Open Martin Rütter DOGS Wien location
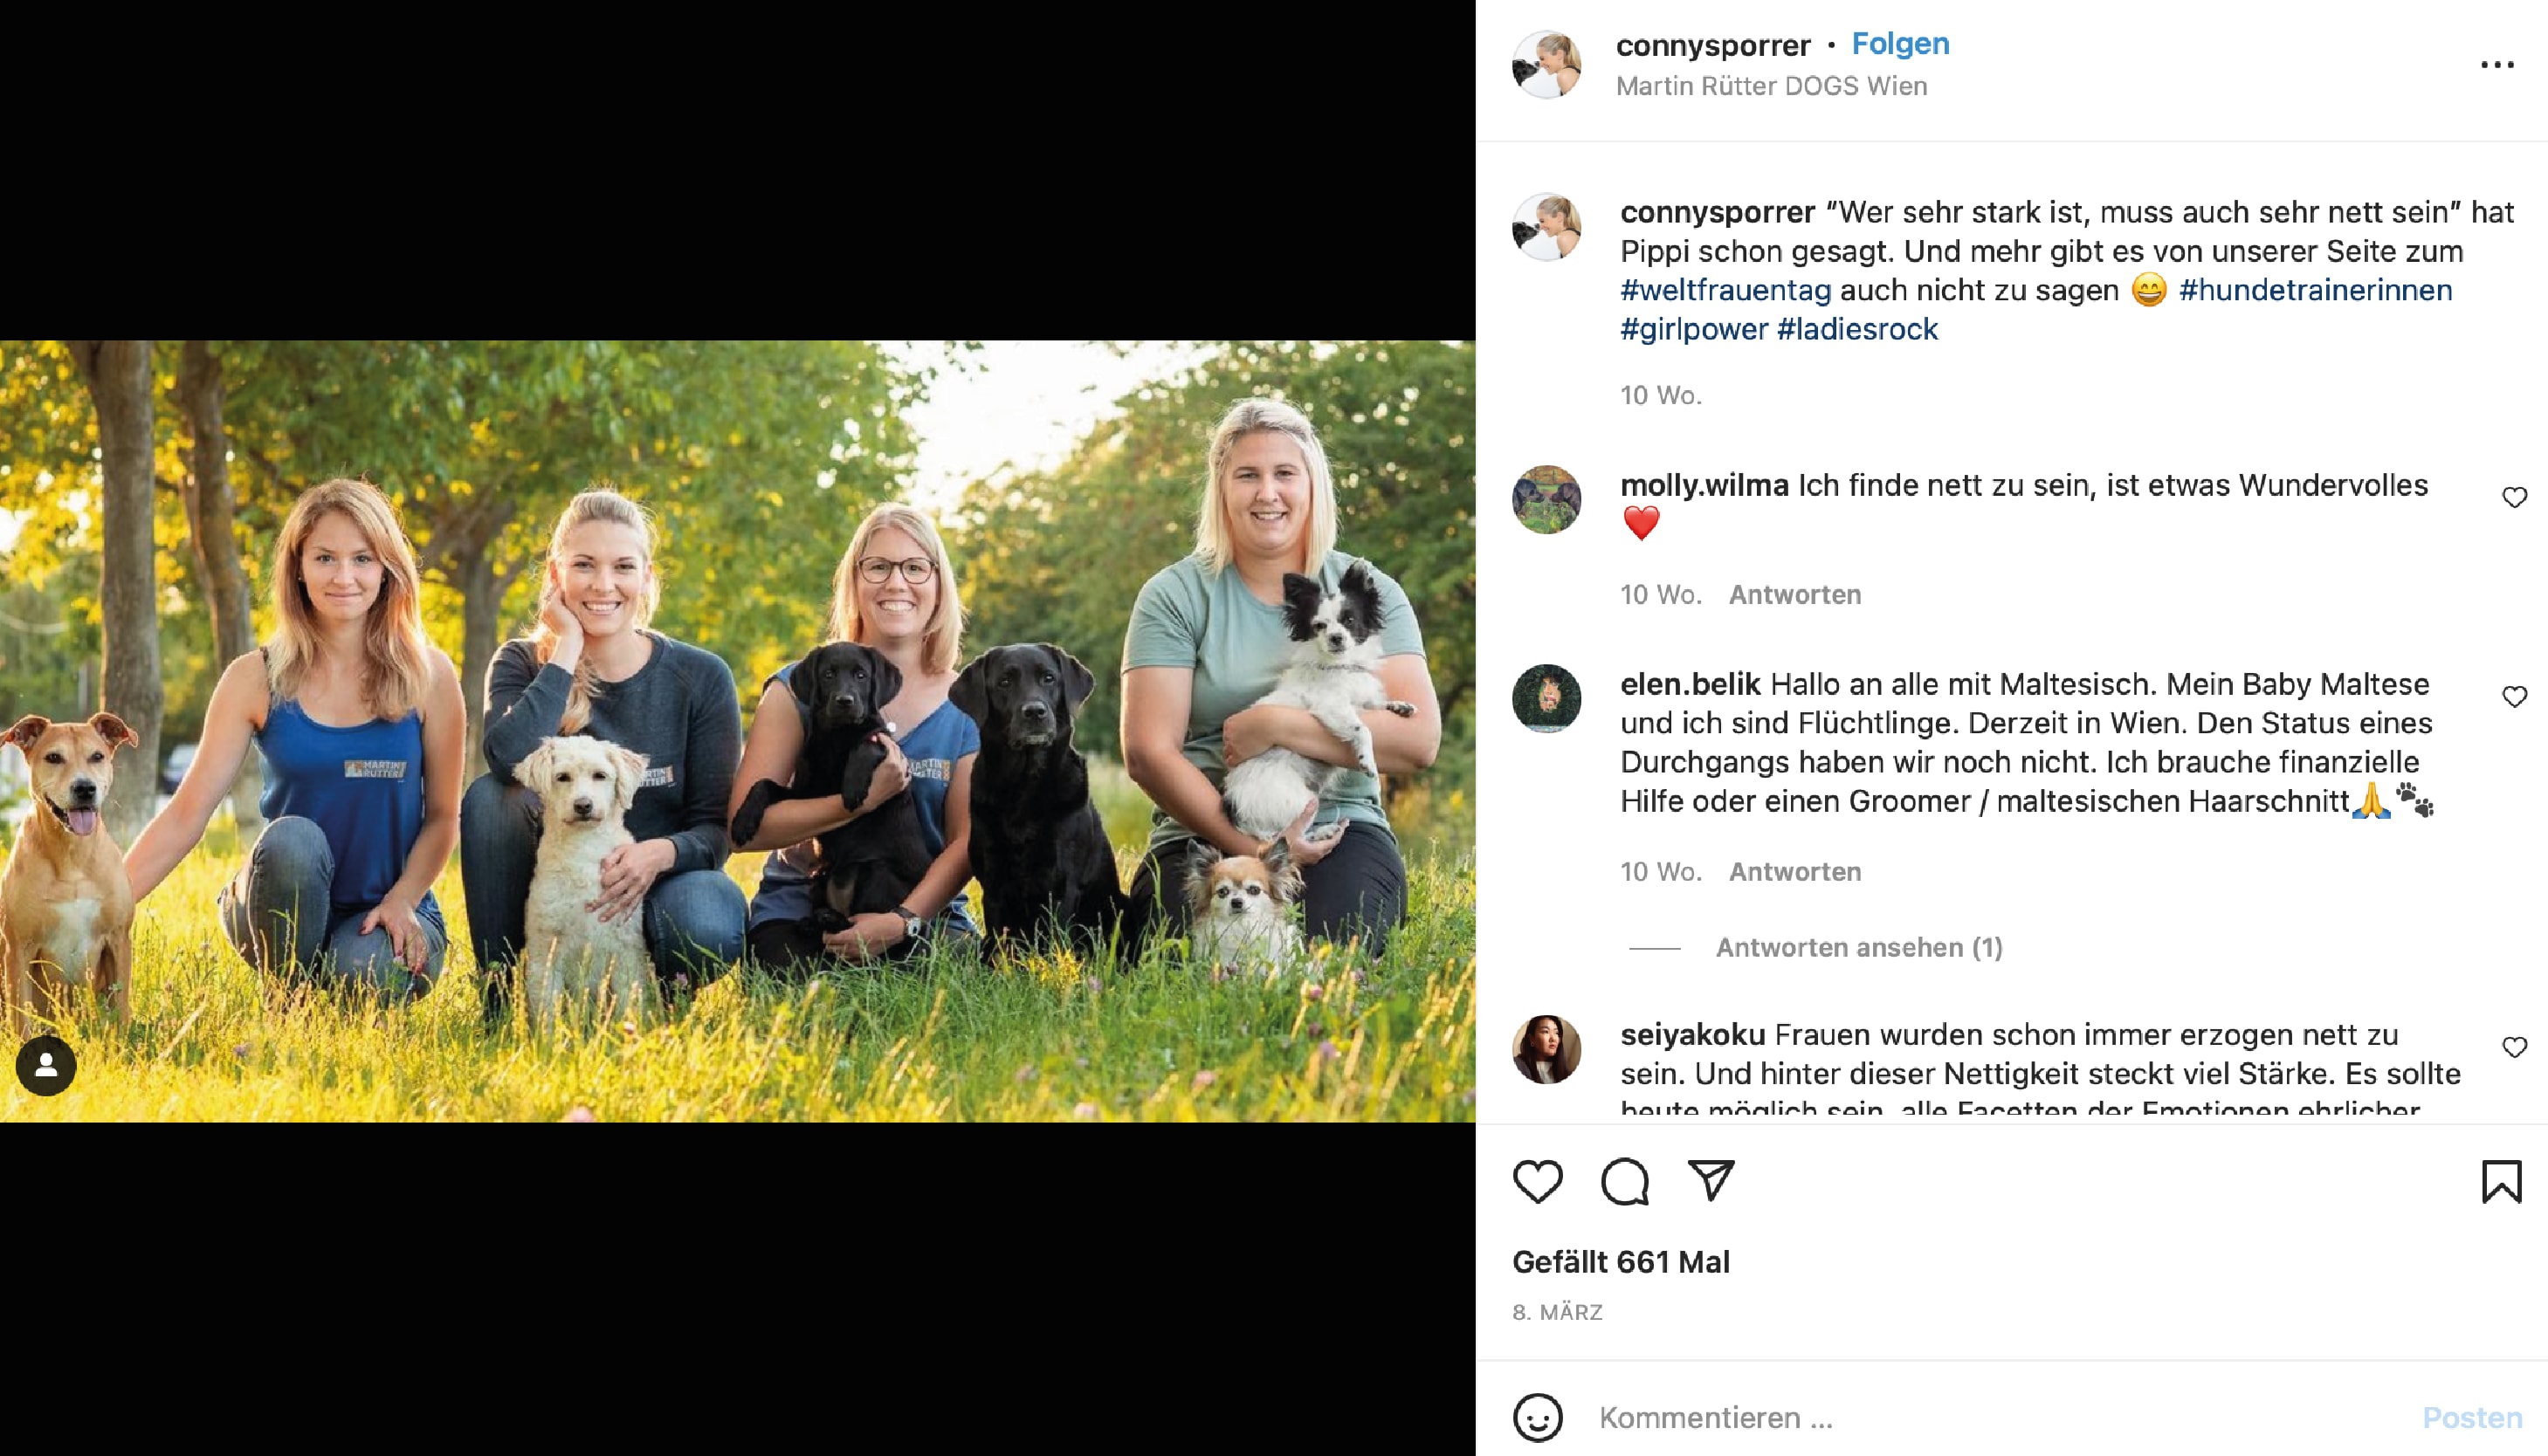 click(x=1771, y=86)
